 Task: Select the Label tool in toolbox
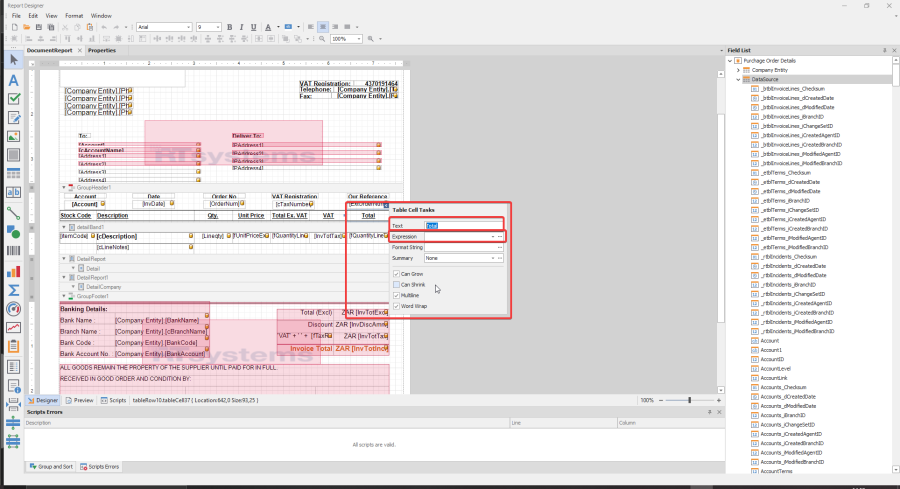click(14, 80)
